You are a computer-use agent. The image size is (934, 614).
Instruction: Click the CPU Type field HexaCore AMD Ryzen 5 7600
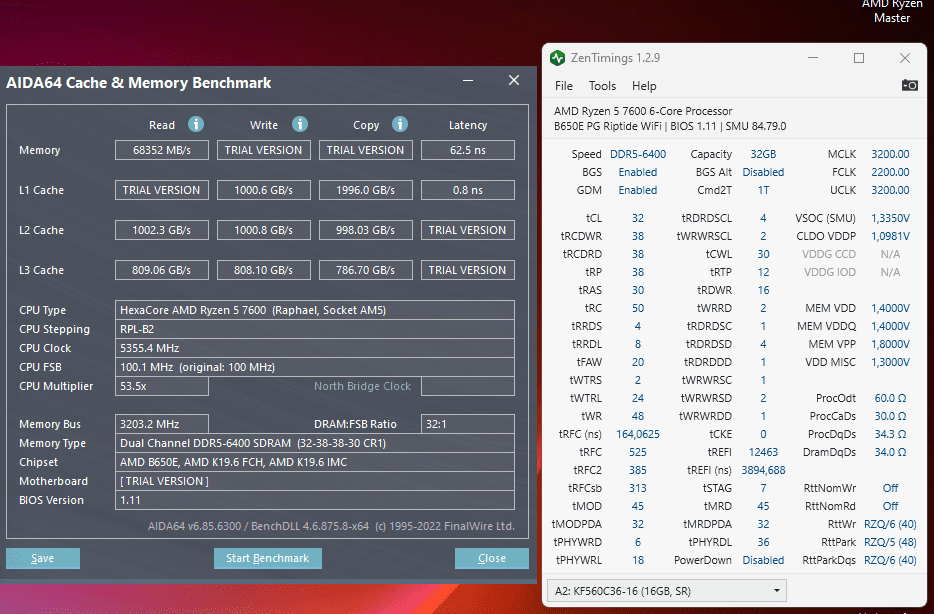tap(315, 310)
